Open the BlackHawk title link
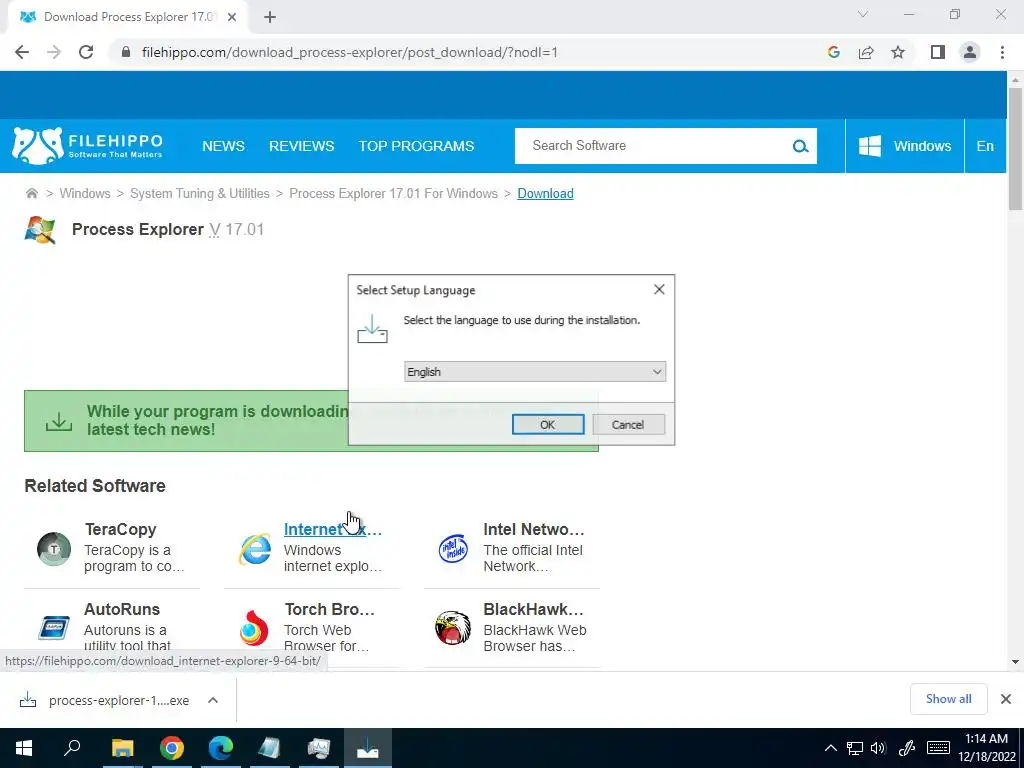This screenshot has width=1024, height=768. coord(534,609)
